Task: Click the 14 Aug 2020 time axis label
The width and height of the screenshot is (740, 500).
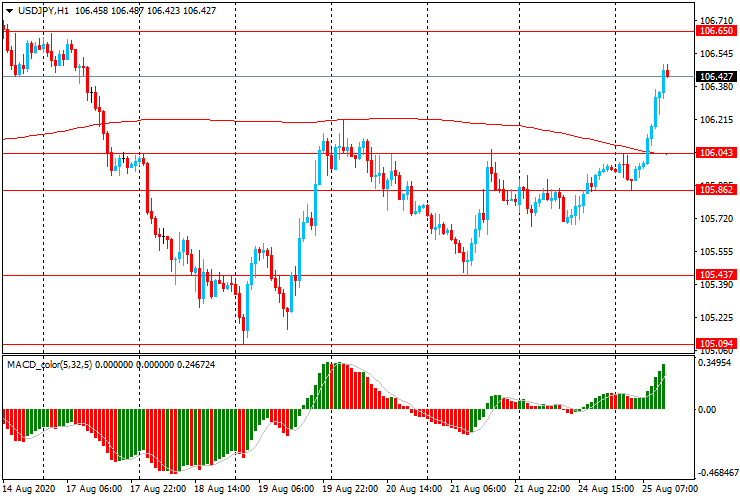Action: point(28,488)
